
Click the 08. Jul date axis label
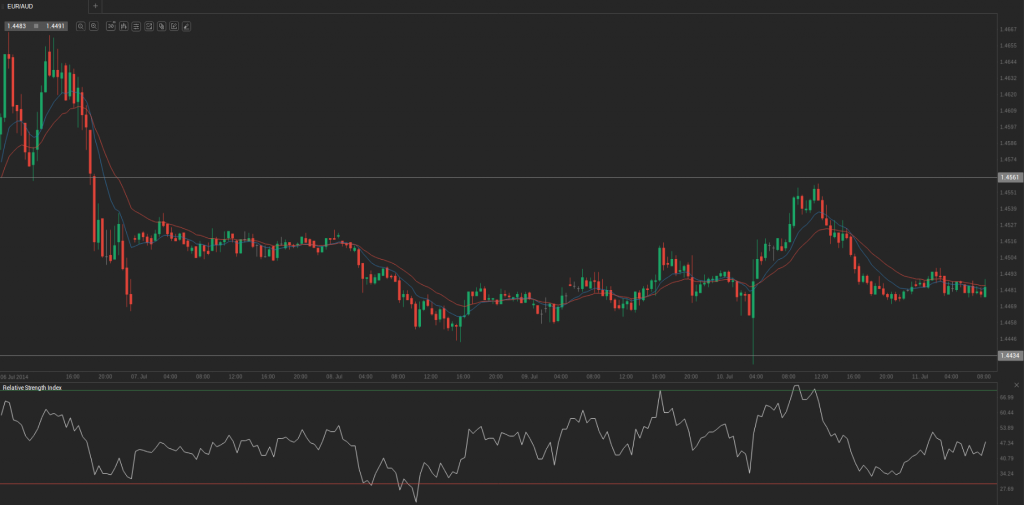point(334,377)
